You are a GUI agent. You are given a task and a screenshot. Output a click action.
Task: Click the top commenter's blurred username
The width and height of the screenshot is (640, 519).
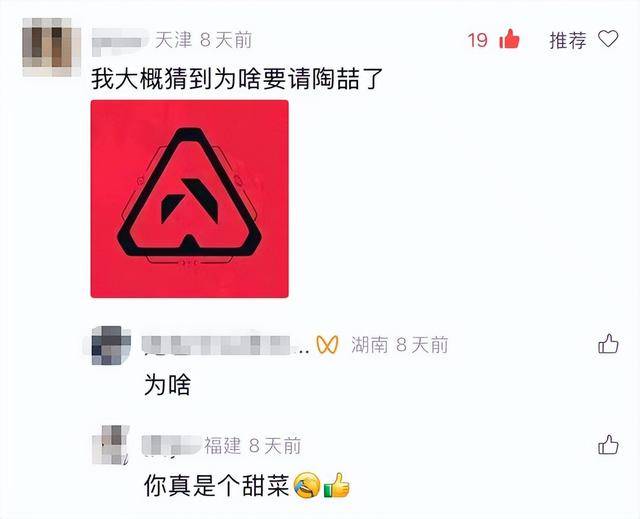[120, 41]
